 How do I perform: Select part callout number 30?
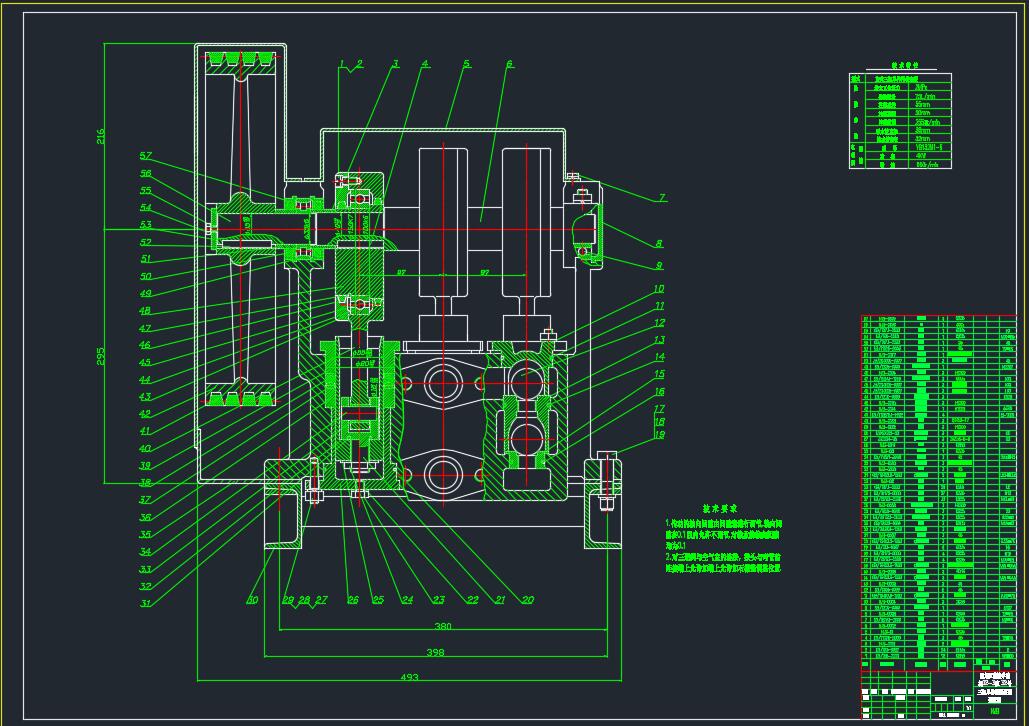pos(252,600)
